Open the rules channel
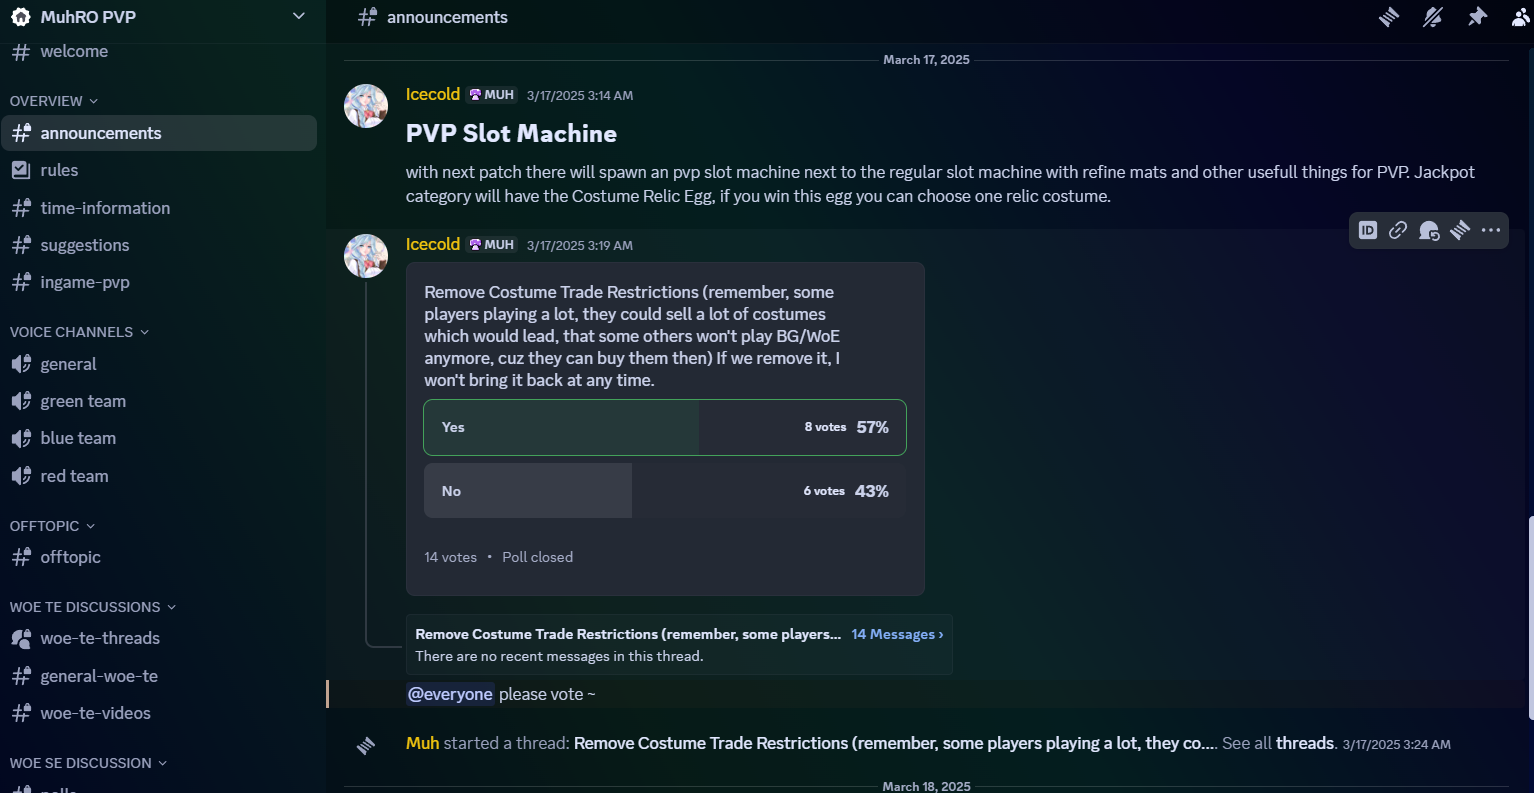Image resolution: width=1534 pixels, height=793 pixels. click(x=159, y=170)
